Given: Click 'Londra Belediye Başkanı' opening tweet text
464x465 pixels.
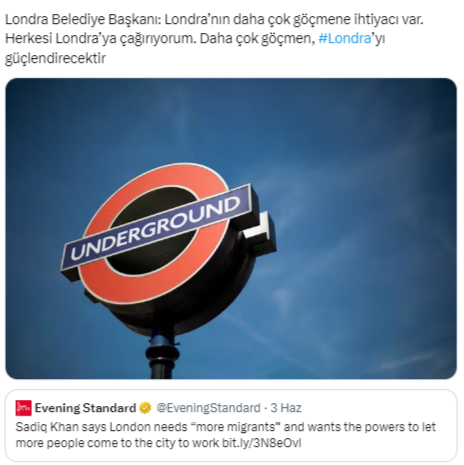Looking at the screenshot, I should [x=83, y=20].
